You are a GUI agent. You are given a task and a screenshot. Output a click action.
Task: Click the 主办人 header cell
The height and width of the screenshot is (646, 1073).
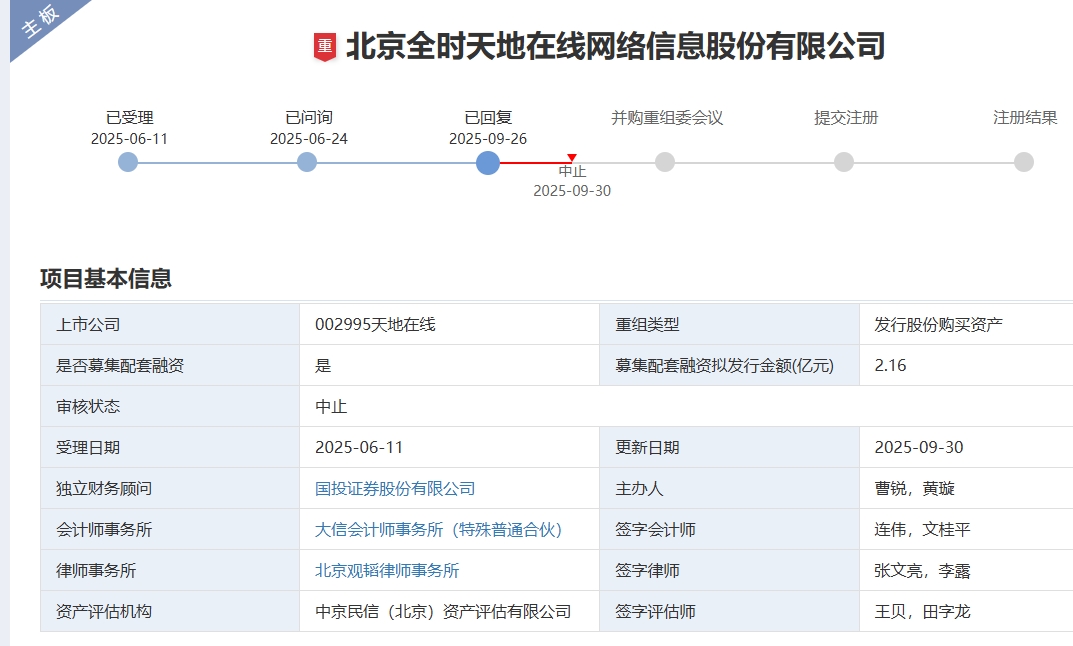pos(729,489)
